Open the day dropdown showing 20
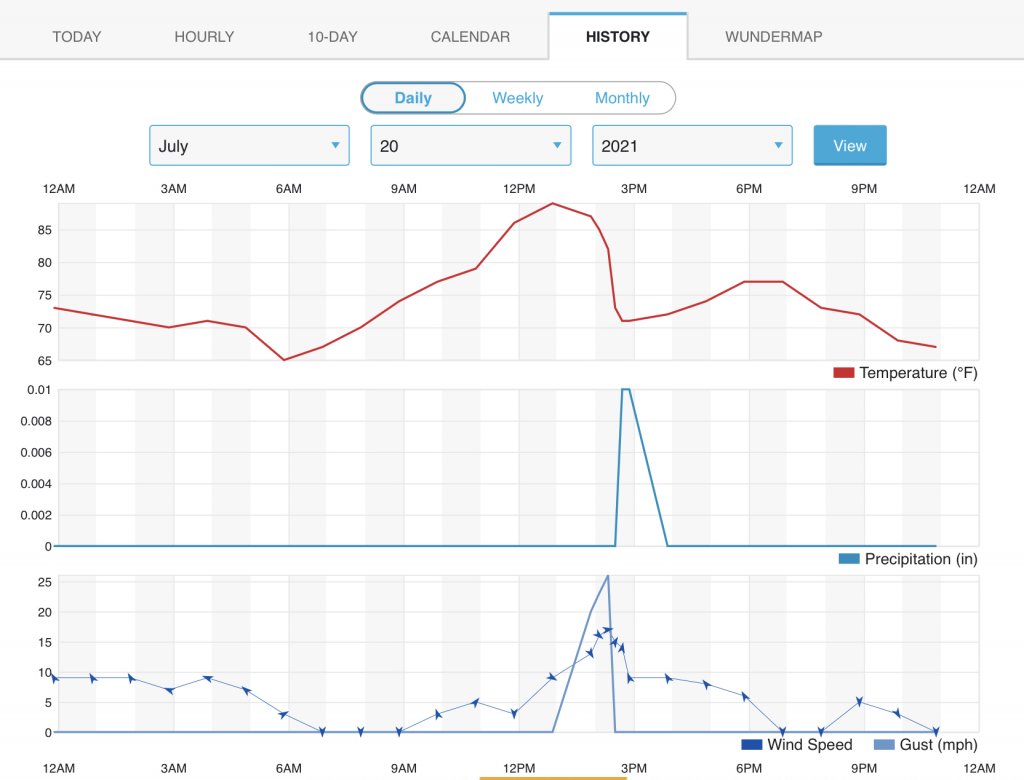Screen dimensions: 1024x780 pyautogui.click(x=471, y=146)
